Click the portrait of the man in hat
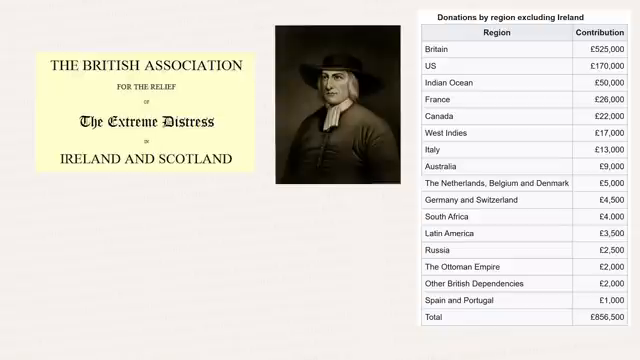 (x=338, y=104)
